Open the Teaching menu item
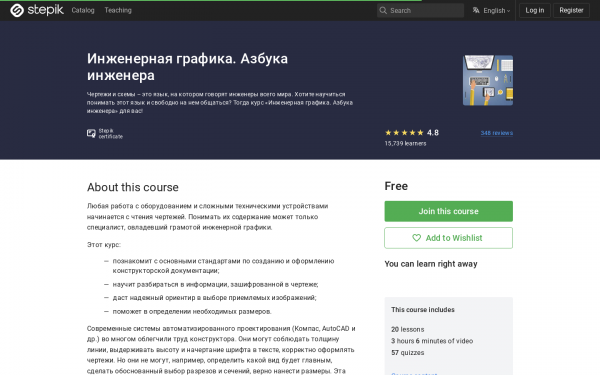Viewport: 600px width, 375px height. [118, 10]
